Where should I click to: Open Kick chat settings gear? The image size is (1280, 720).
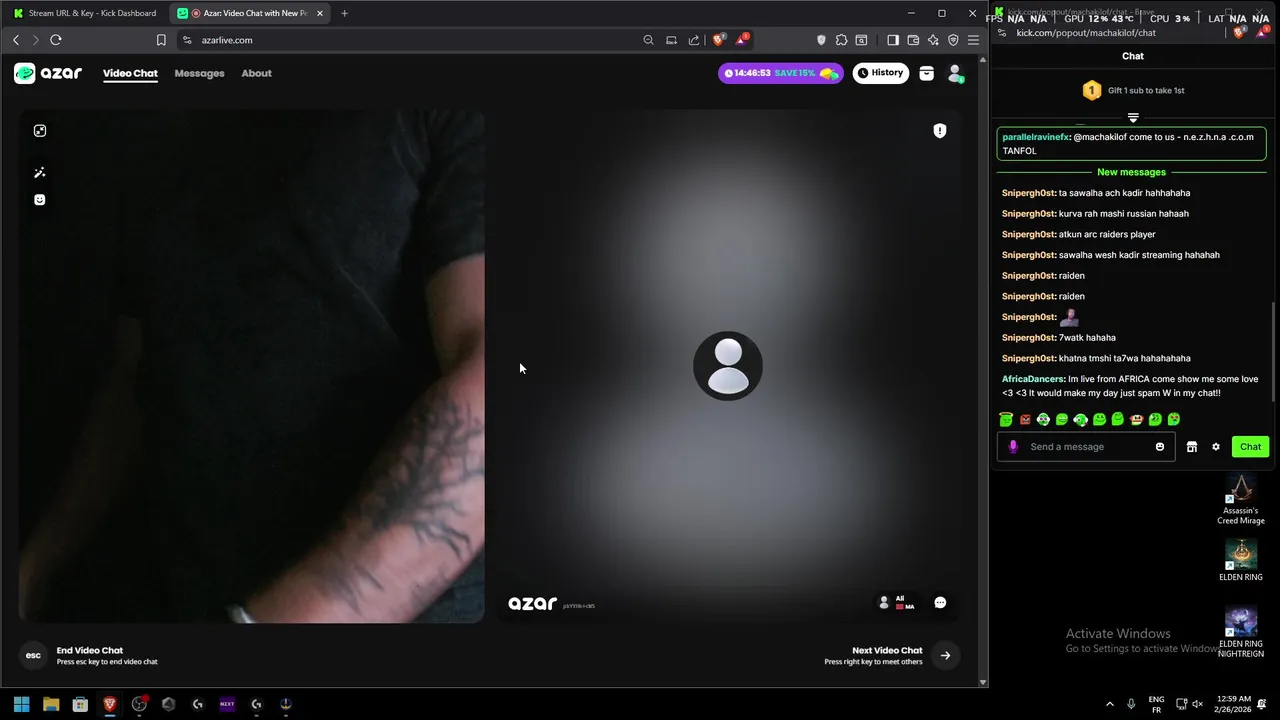tap(1216, 447)
